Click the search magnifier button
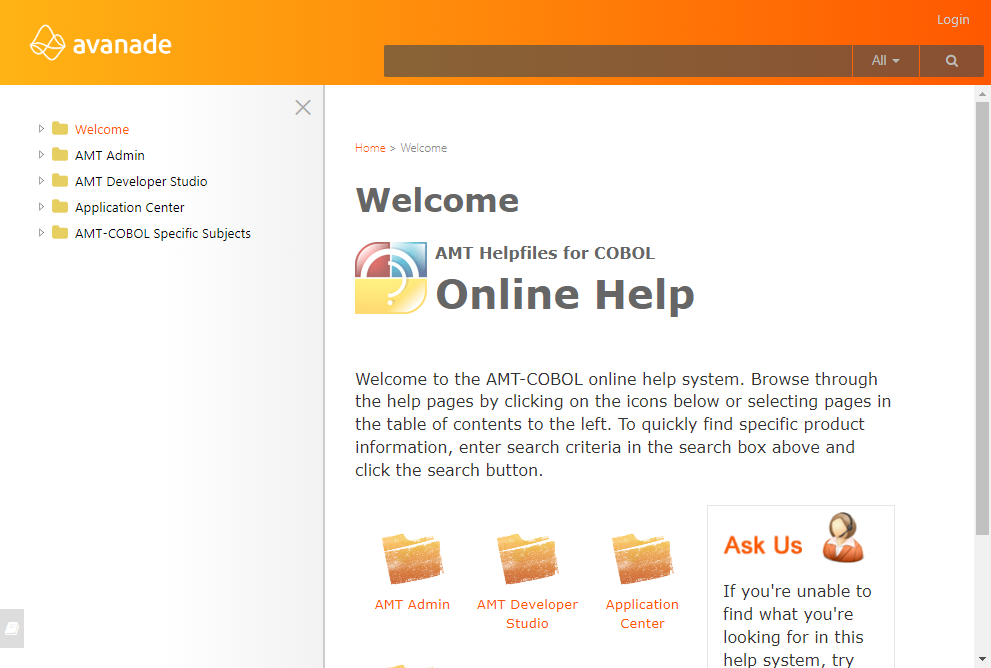Viewport: 991px width, 668px height. pos(951,61)
